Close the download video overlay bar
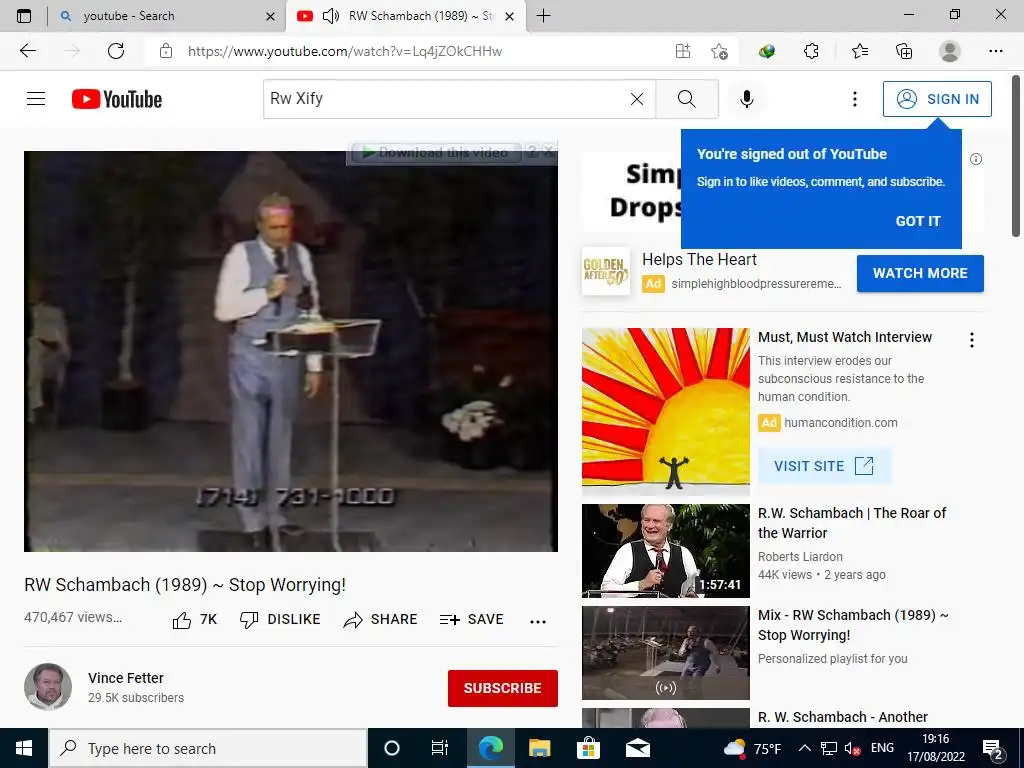 (x=549, y=152)
